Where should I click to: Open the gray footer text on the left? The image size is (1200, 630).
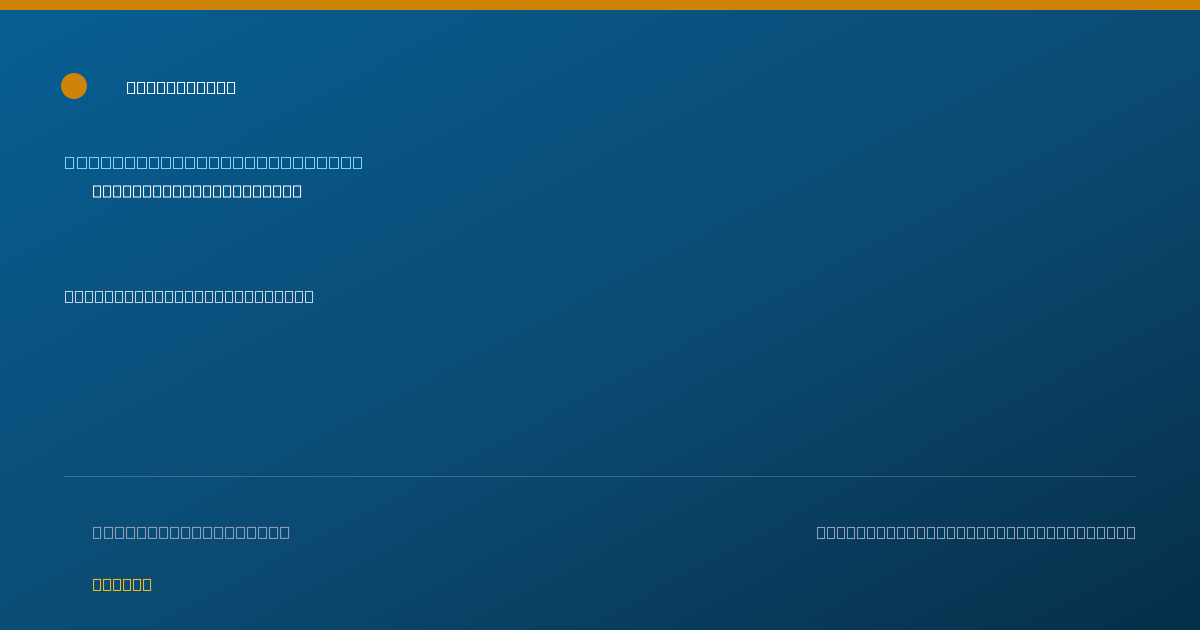click(191, 533)
